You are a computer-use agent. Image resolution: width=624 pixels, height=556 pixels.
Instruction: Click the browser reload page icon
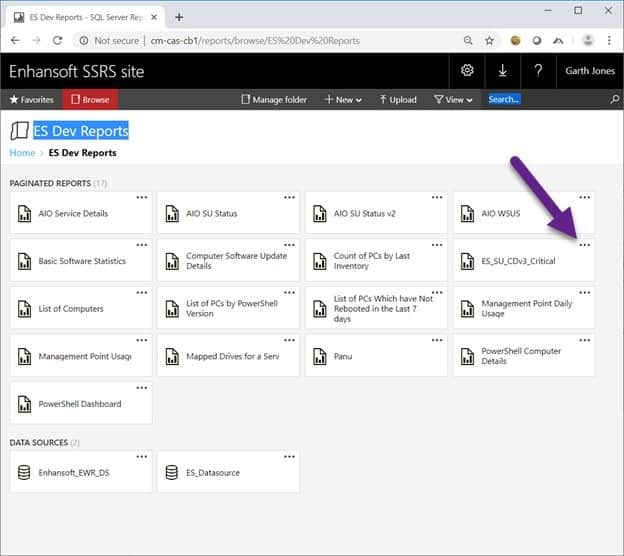pyautogui.click(x=58, y=41)
